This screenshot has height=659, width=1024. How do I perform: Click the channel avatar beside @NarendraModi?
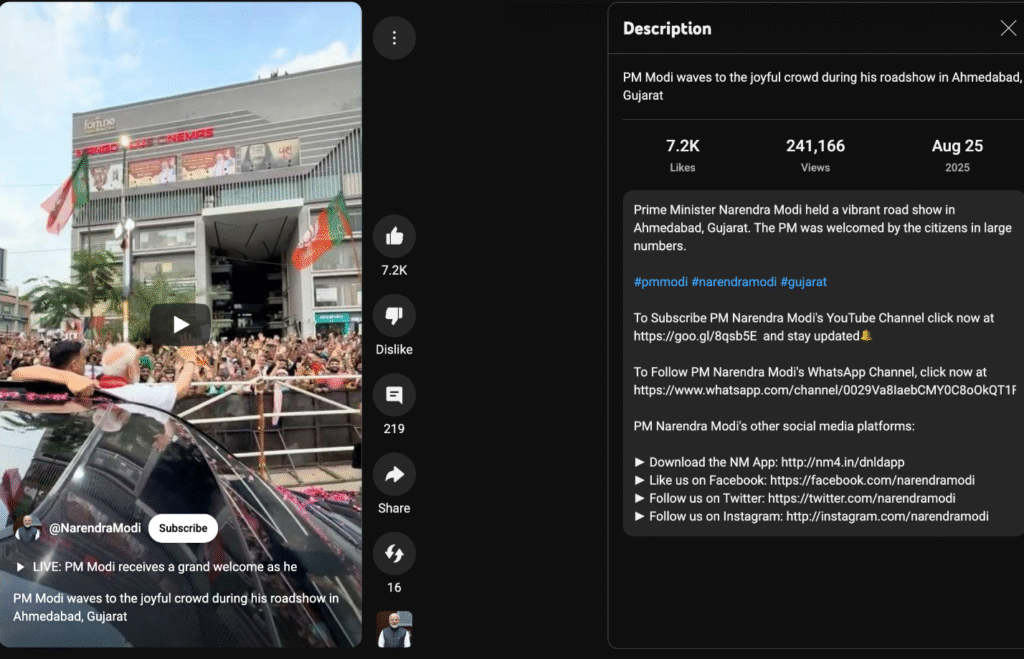point(27,528)
